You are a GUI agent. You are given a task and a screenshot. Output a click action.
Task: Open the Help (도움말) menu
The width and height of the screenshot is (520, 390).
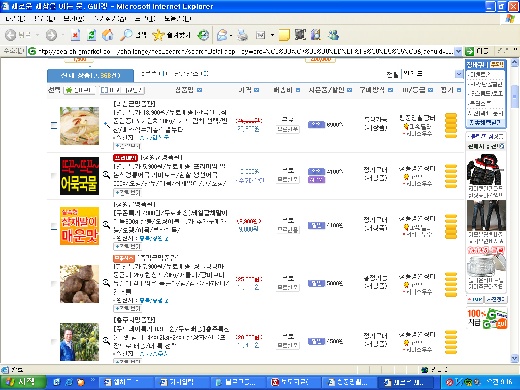click(x=177, y=19)
